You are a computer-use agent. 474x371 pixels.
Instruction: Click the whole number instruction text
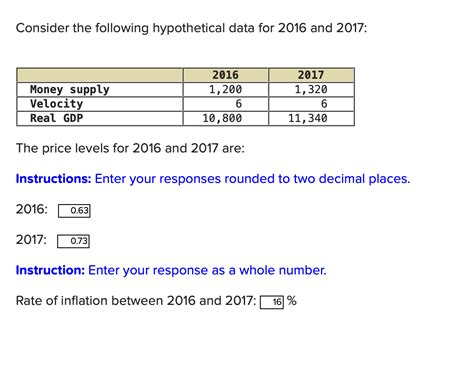point(171,270)
